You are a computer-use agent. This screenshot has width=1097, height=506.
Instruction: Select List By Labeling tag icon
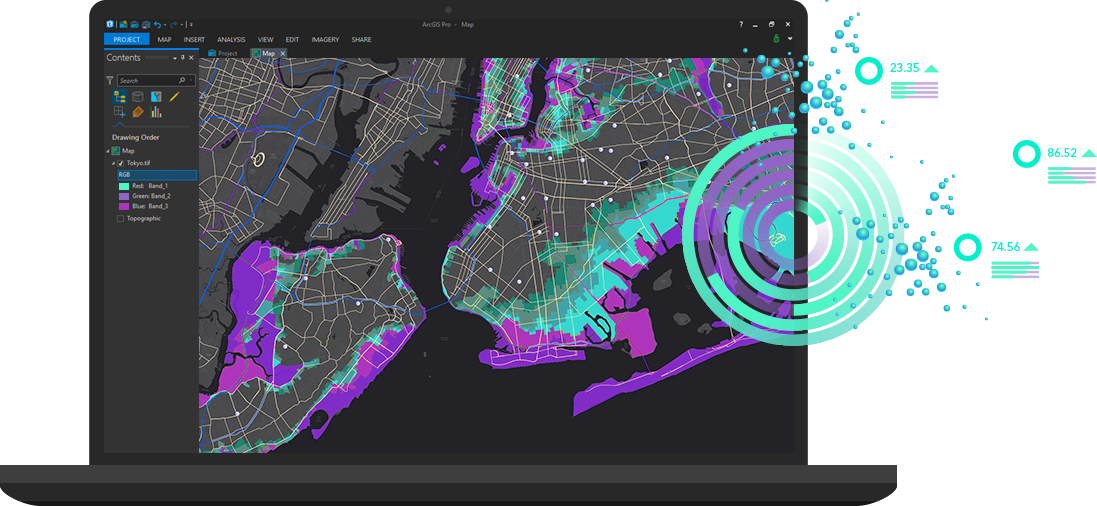point(138,112)
